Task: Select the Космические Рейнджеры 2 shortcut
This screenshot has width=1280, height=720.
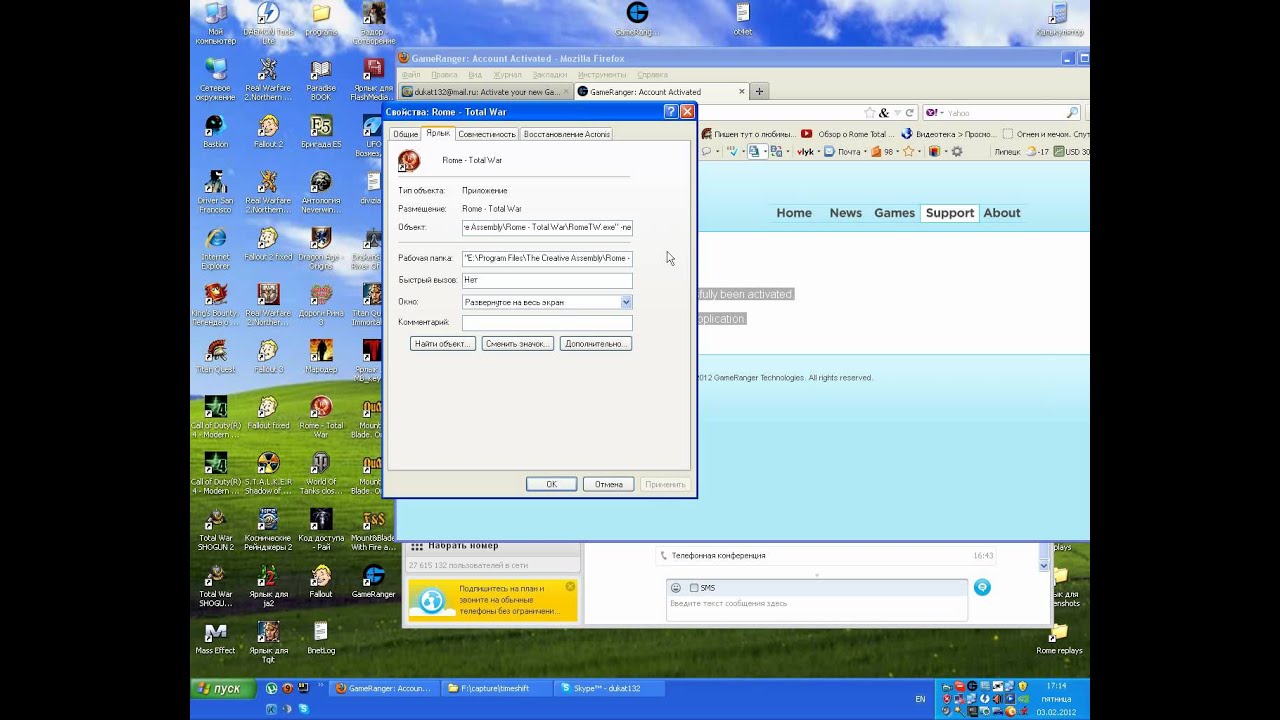Action: click(268, 529)
